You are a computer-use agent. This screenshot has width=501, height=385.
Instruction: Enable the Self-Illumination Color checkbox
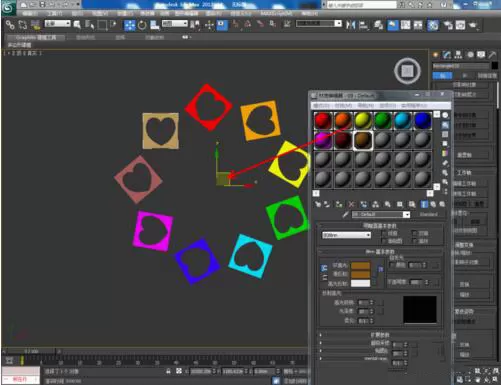coord(392,265)
